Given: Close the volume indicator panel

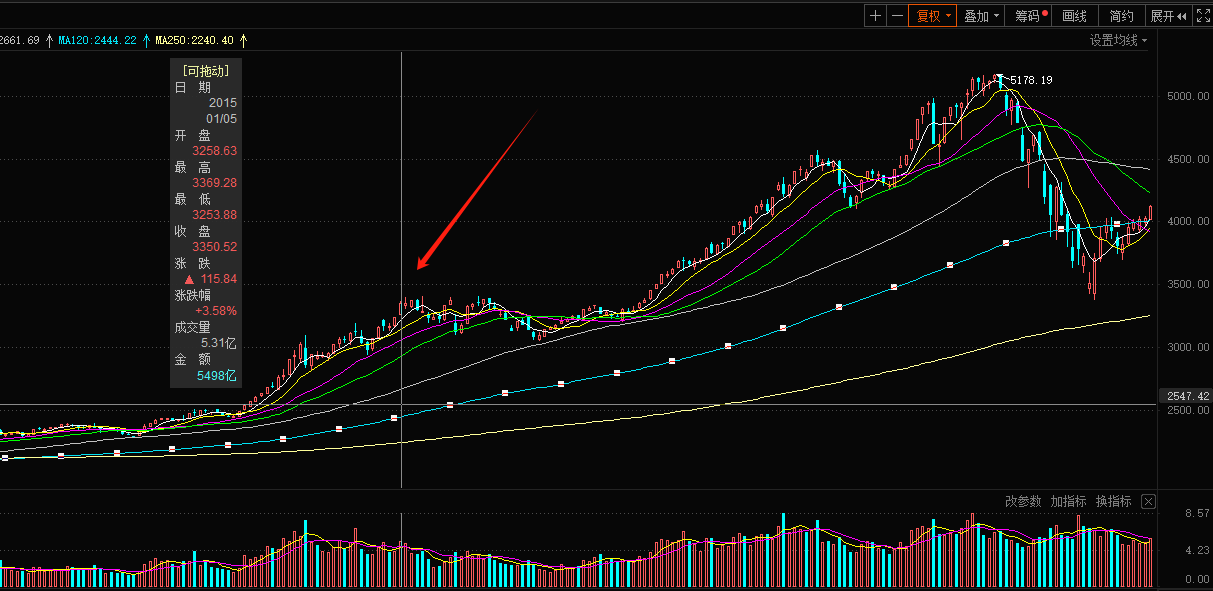Looking at the screenshot, I should tap(1148, 501).
